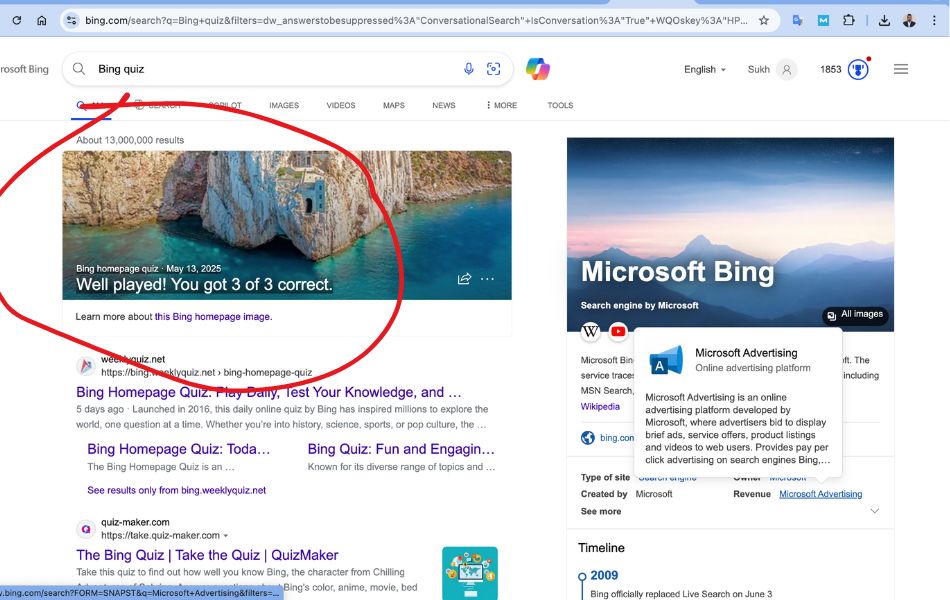The width and height of the screenshot is (950, 600).
Task: Open Chrome profile avatar
Action: pyautogui.click(x=909, y=21)
